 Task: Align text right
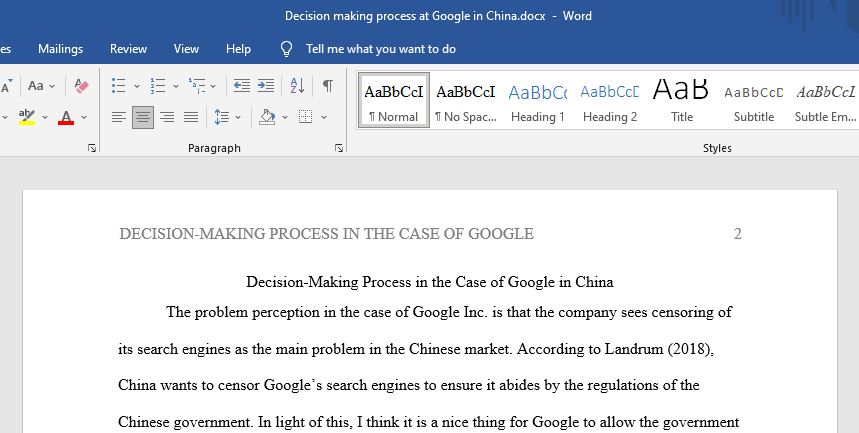[167, 117]
